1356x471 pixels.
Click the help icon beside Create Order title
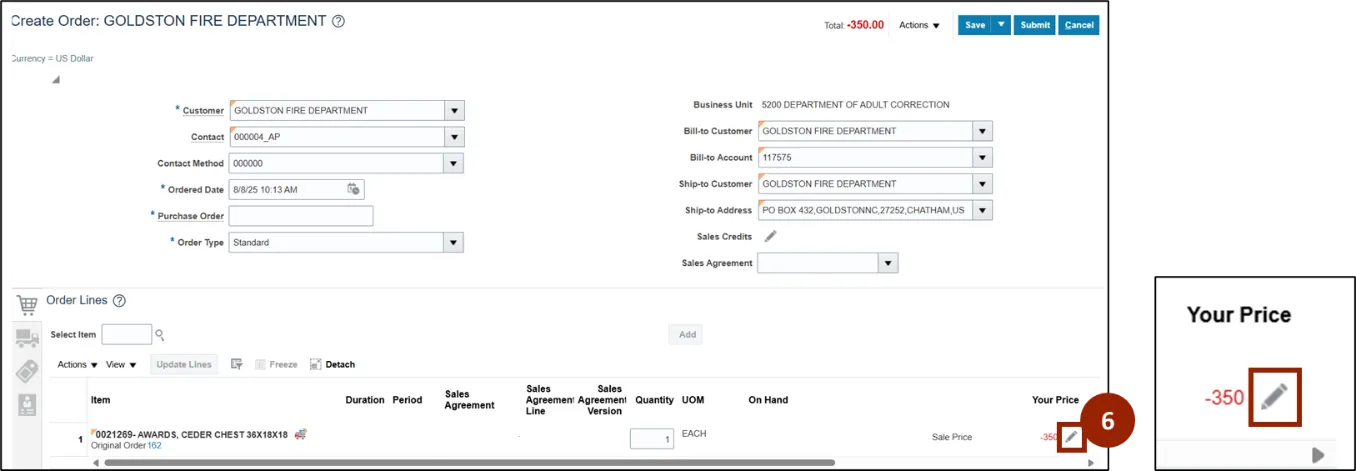tap(338, 21)
